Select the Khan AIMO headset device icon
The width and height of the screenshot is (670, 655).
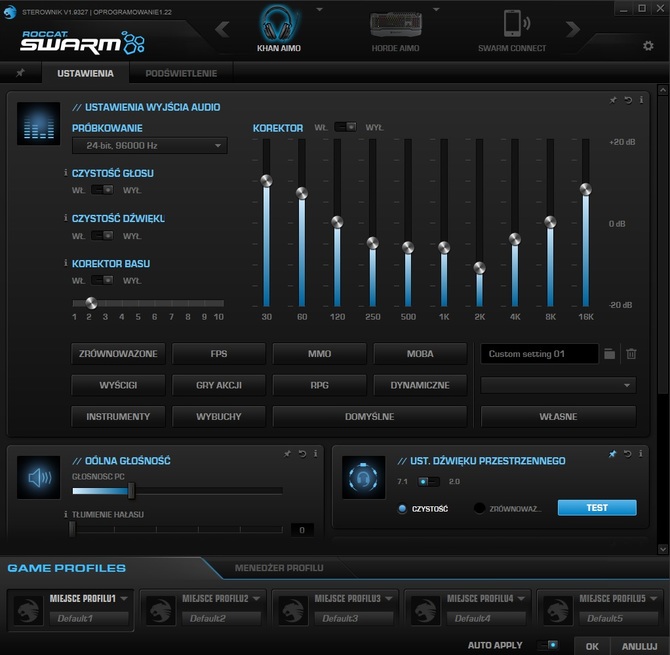point(279,23)
